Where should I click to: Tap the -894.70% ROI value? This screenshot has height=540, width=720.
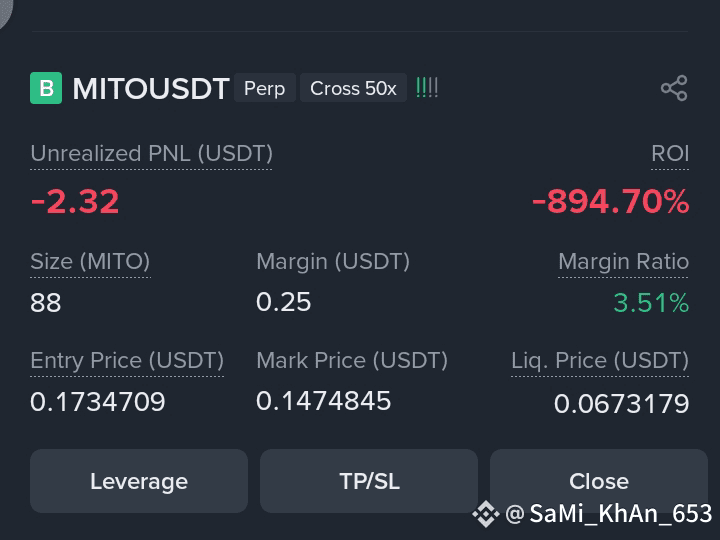pos(611,201)
